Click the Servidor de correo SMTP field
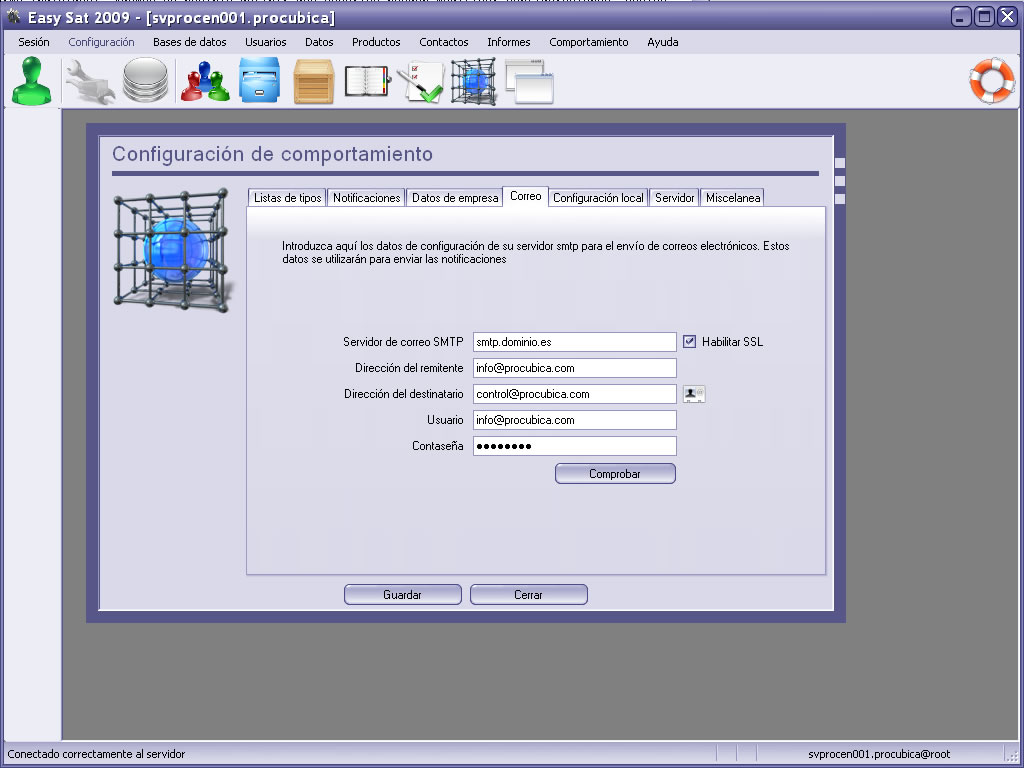The width and height of the screenshot is (1024, 768). (x=575, y=342)
